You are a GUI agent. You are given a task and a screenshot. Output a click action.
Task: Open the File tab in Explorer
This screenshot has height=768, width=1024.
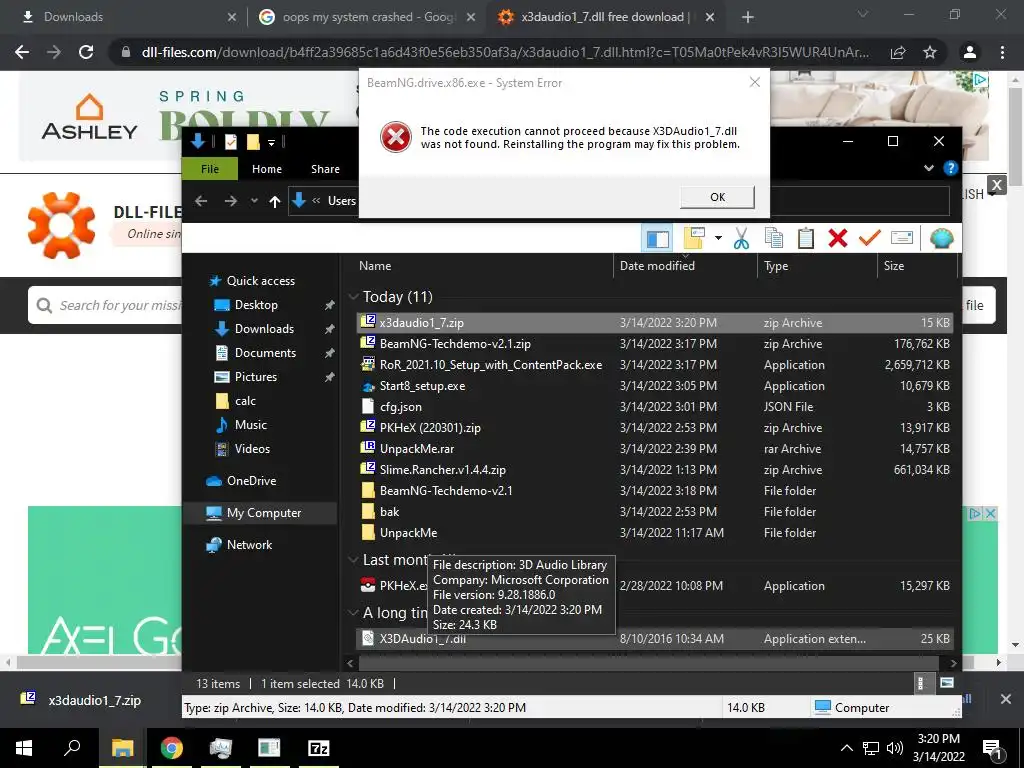(x=210, y=169)
